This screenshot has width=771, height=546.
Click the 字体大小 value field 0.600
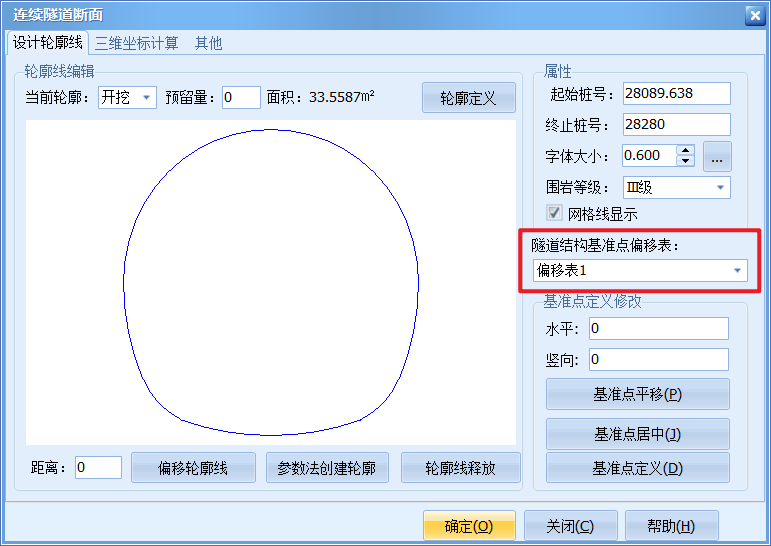click(x=649, y=155)
